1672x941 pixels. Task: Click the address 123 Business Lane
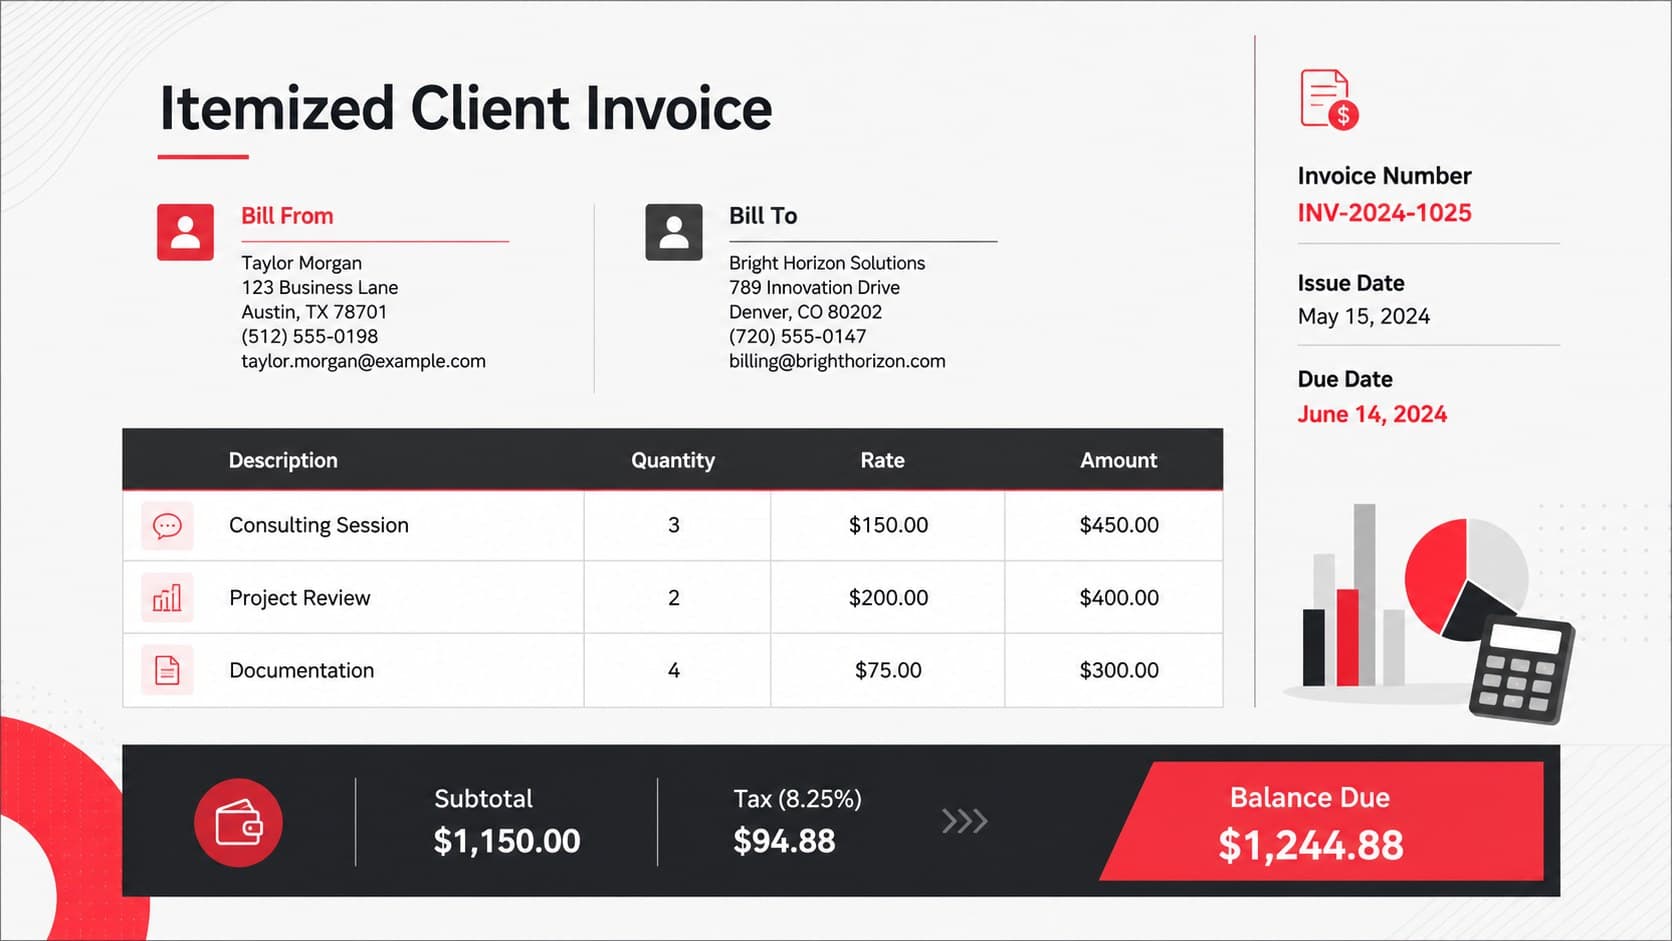pyautogui.click(x=319, y=287)
